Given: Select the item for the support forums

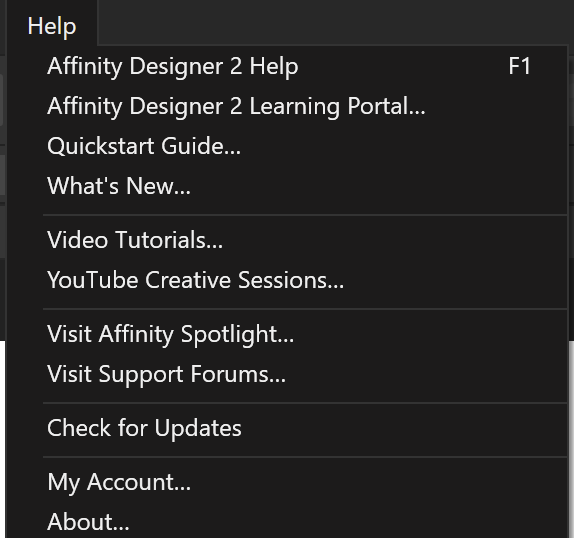Looking at the screenshot, I should [287, 374].
